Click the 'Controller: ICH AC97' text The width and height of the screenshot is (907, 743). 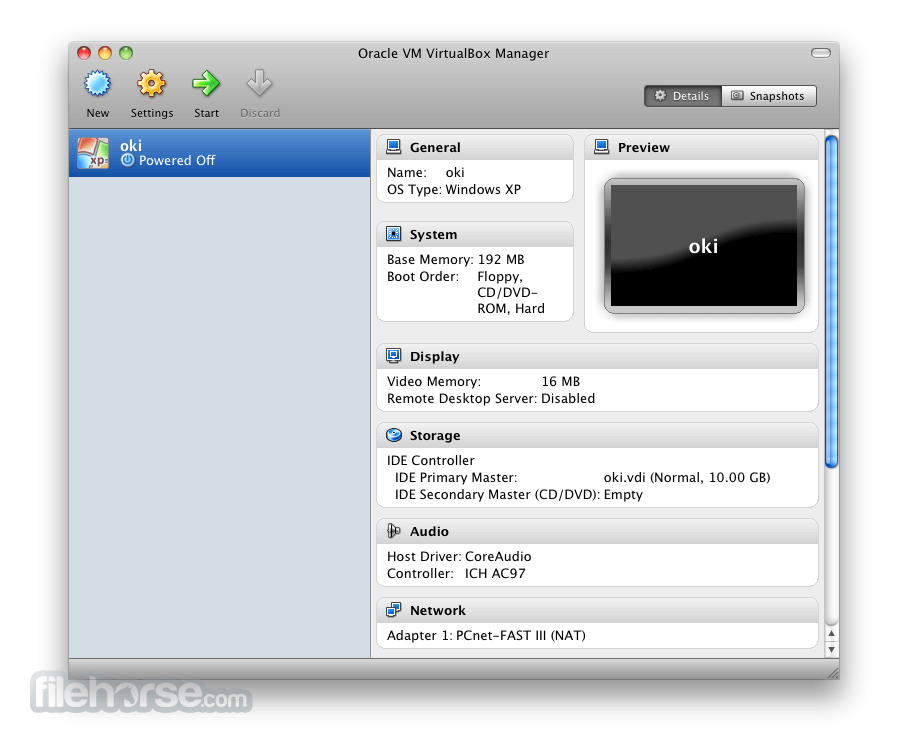pyautogui.click(x=456, y=573)
